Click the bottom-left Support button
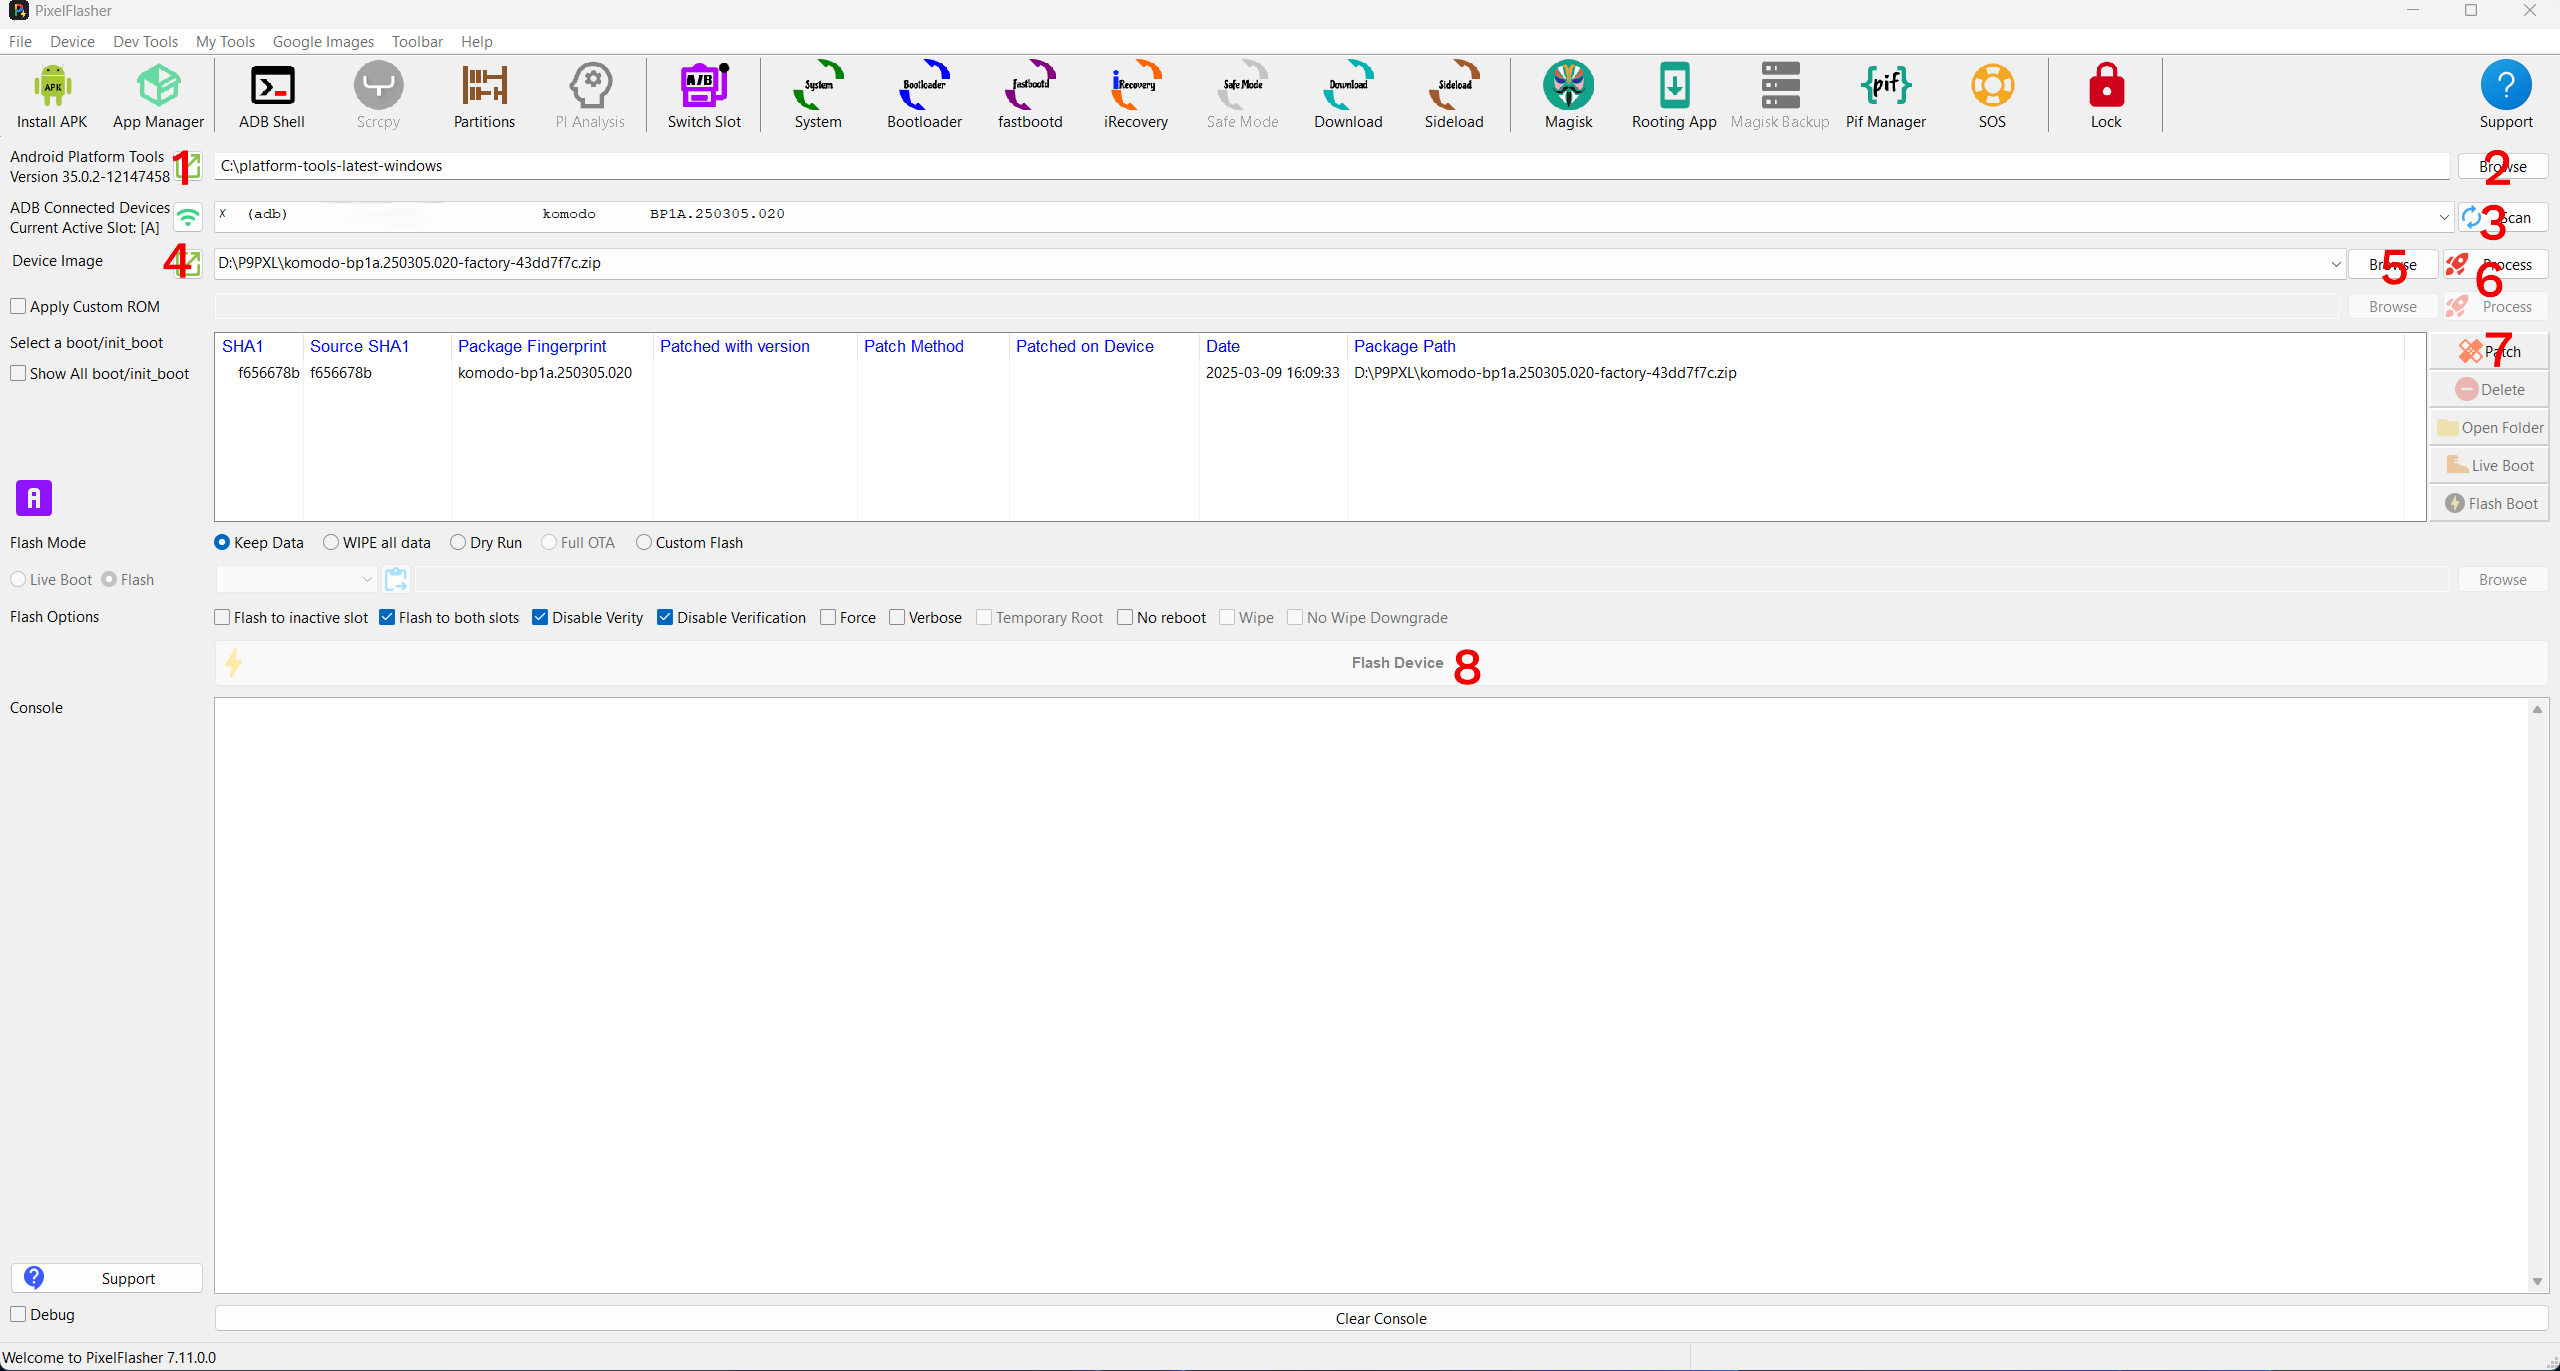Screen dimensions: 2560x1371 pyautogui.click(x=107, y=1277)
